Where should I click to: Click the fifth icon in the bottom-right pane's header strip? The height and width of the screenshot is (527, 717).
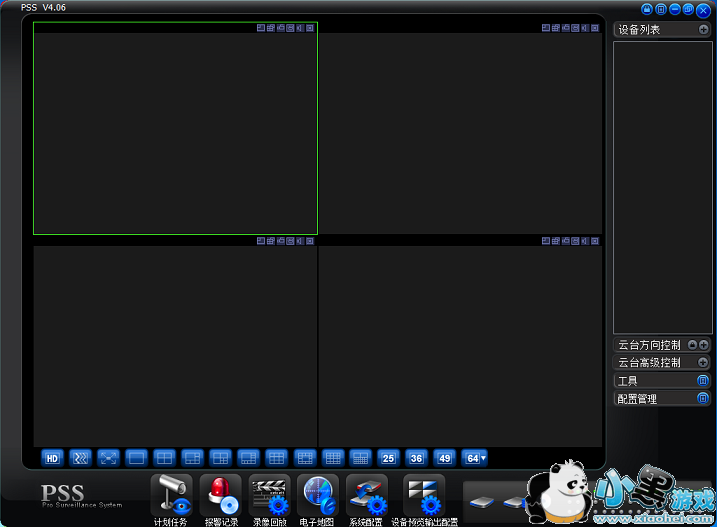(x=585, y=241)
